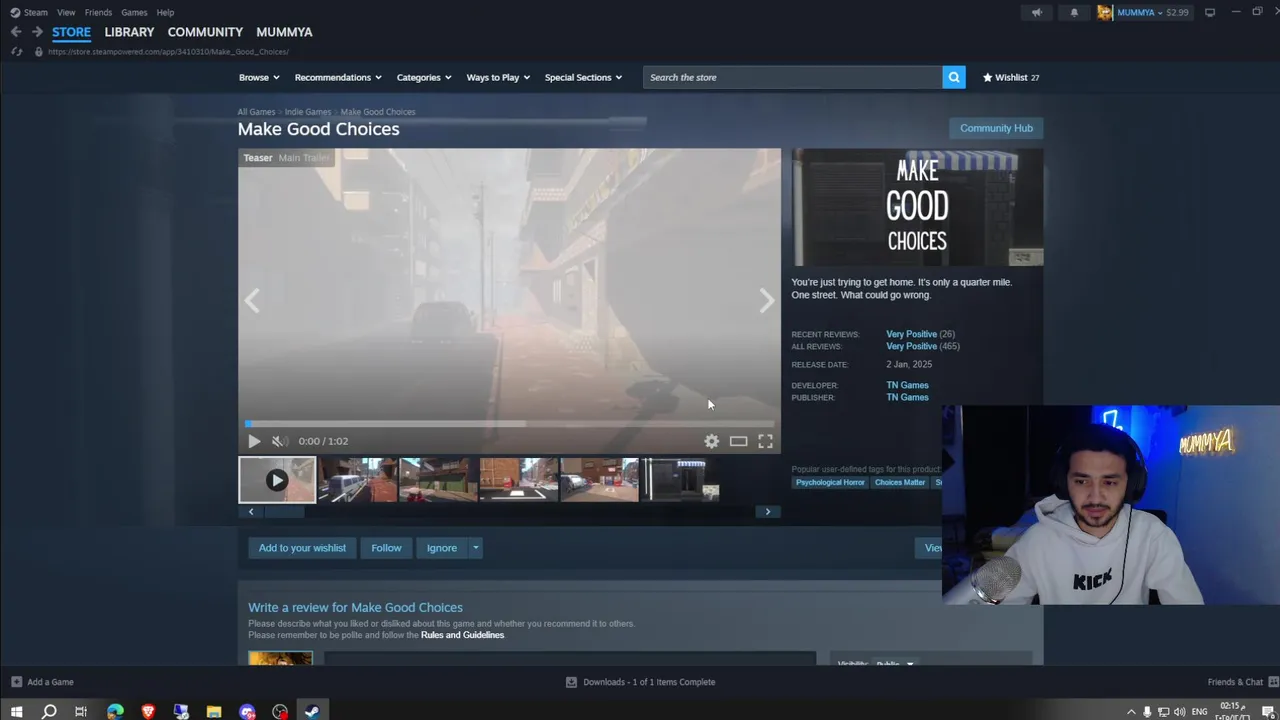Viewport: 1280px width, 720px height.
Task: Select the second screenshot thumbnail
Action: (438, 480)
